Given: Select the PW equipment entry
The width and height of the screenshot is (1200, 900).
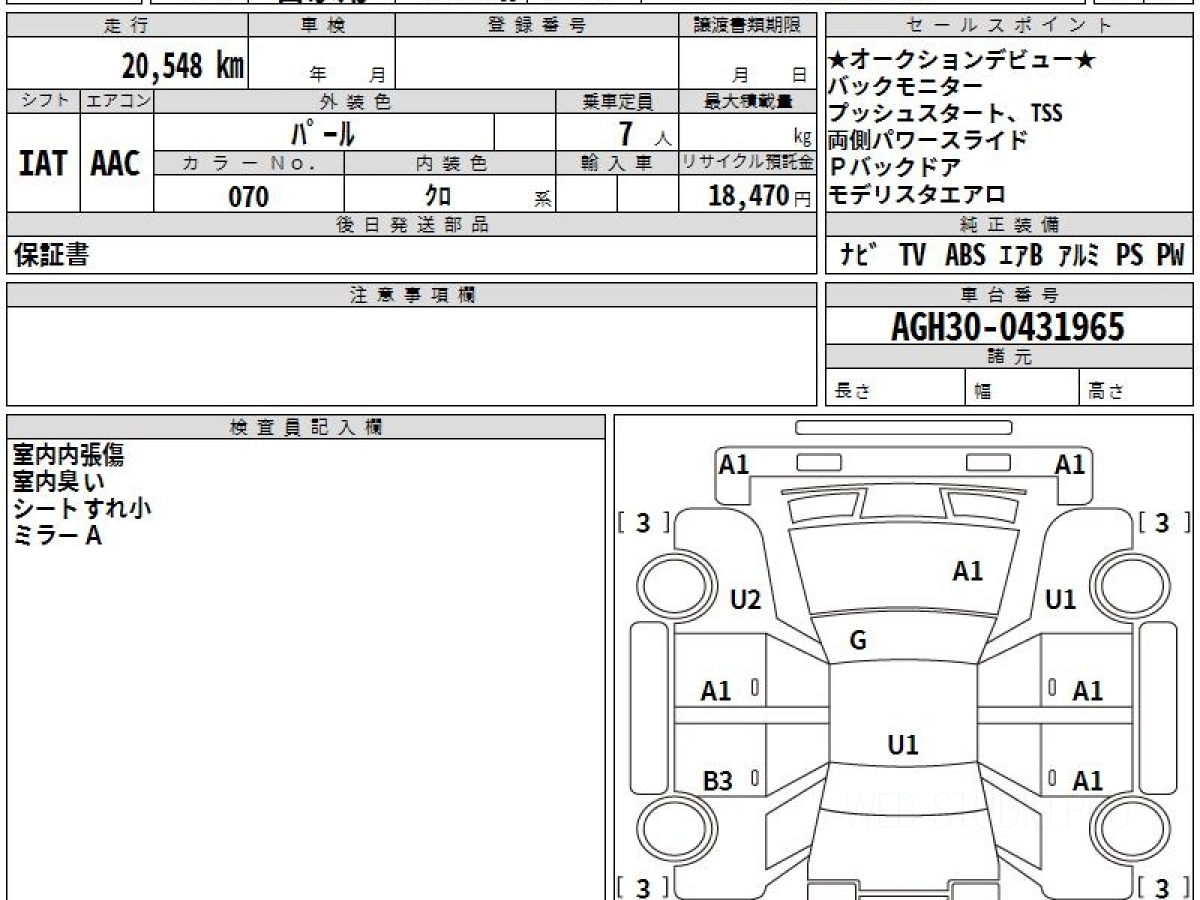Looking at the screenshot, I should (1170, 255).
